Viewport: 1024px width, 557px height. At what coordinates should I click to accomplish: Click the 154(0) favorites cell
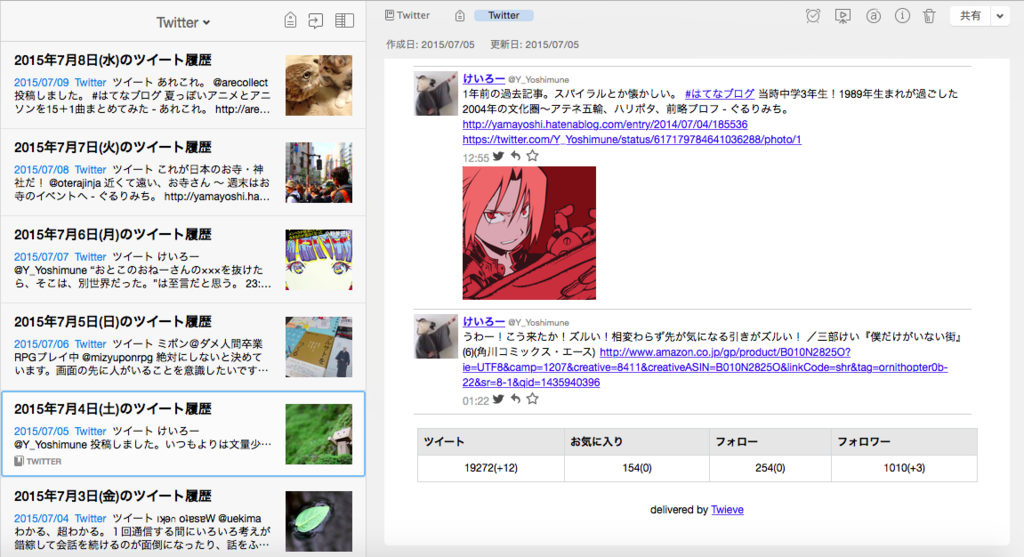point(637,468)
